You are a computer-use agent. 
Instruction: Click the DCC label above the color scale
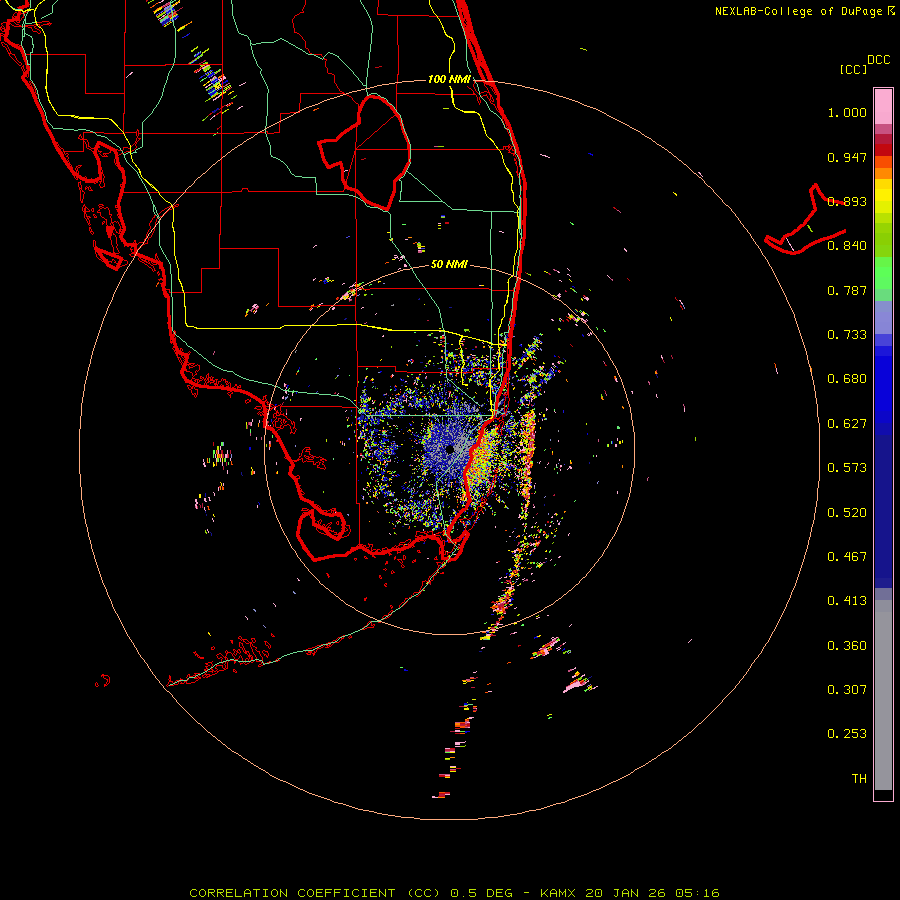[x=878, y=60]
